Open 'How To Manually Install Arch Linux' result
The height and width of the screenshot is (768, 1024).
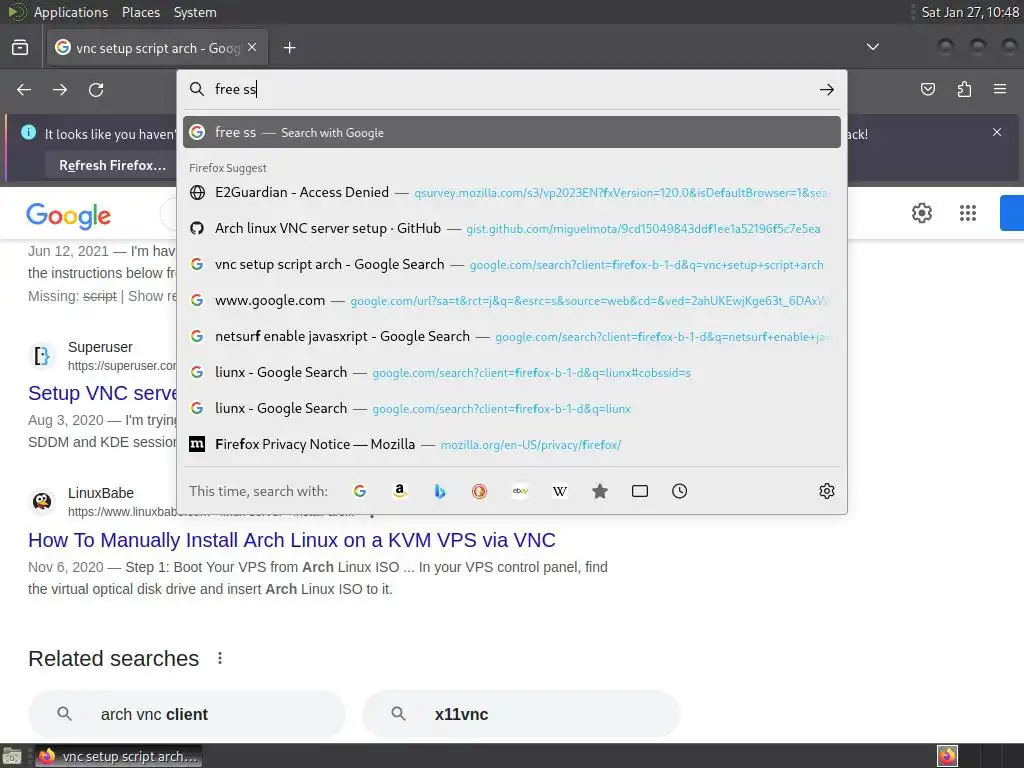coord(292,540)
